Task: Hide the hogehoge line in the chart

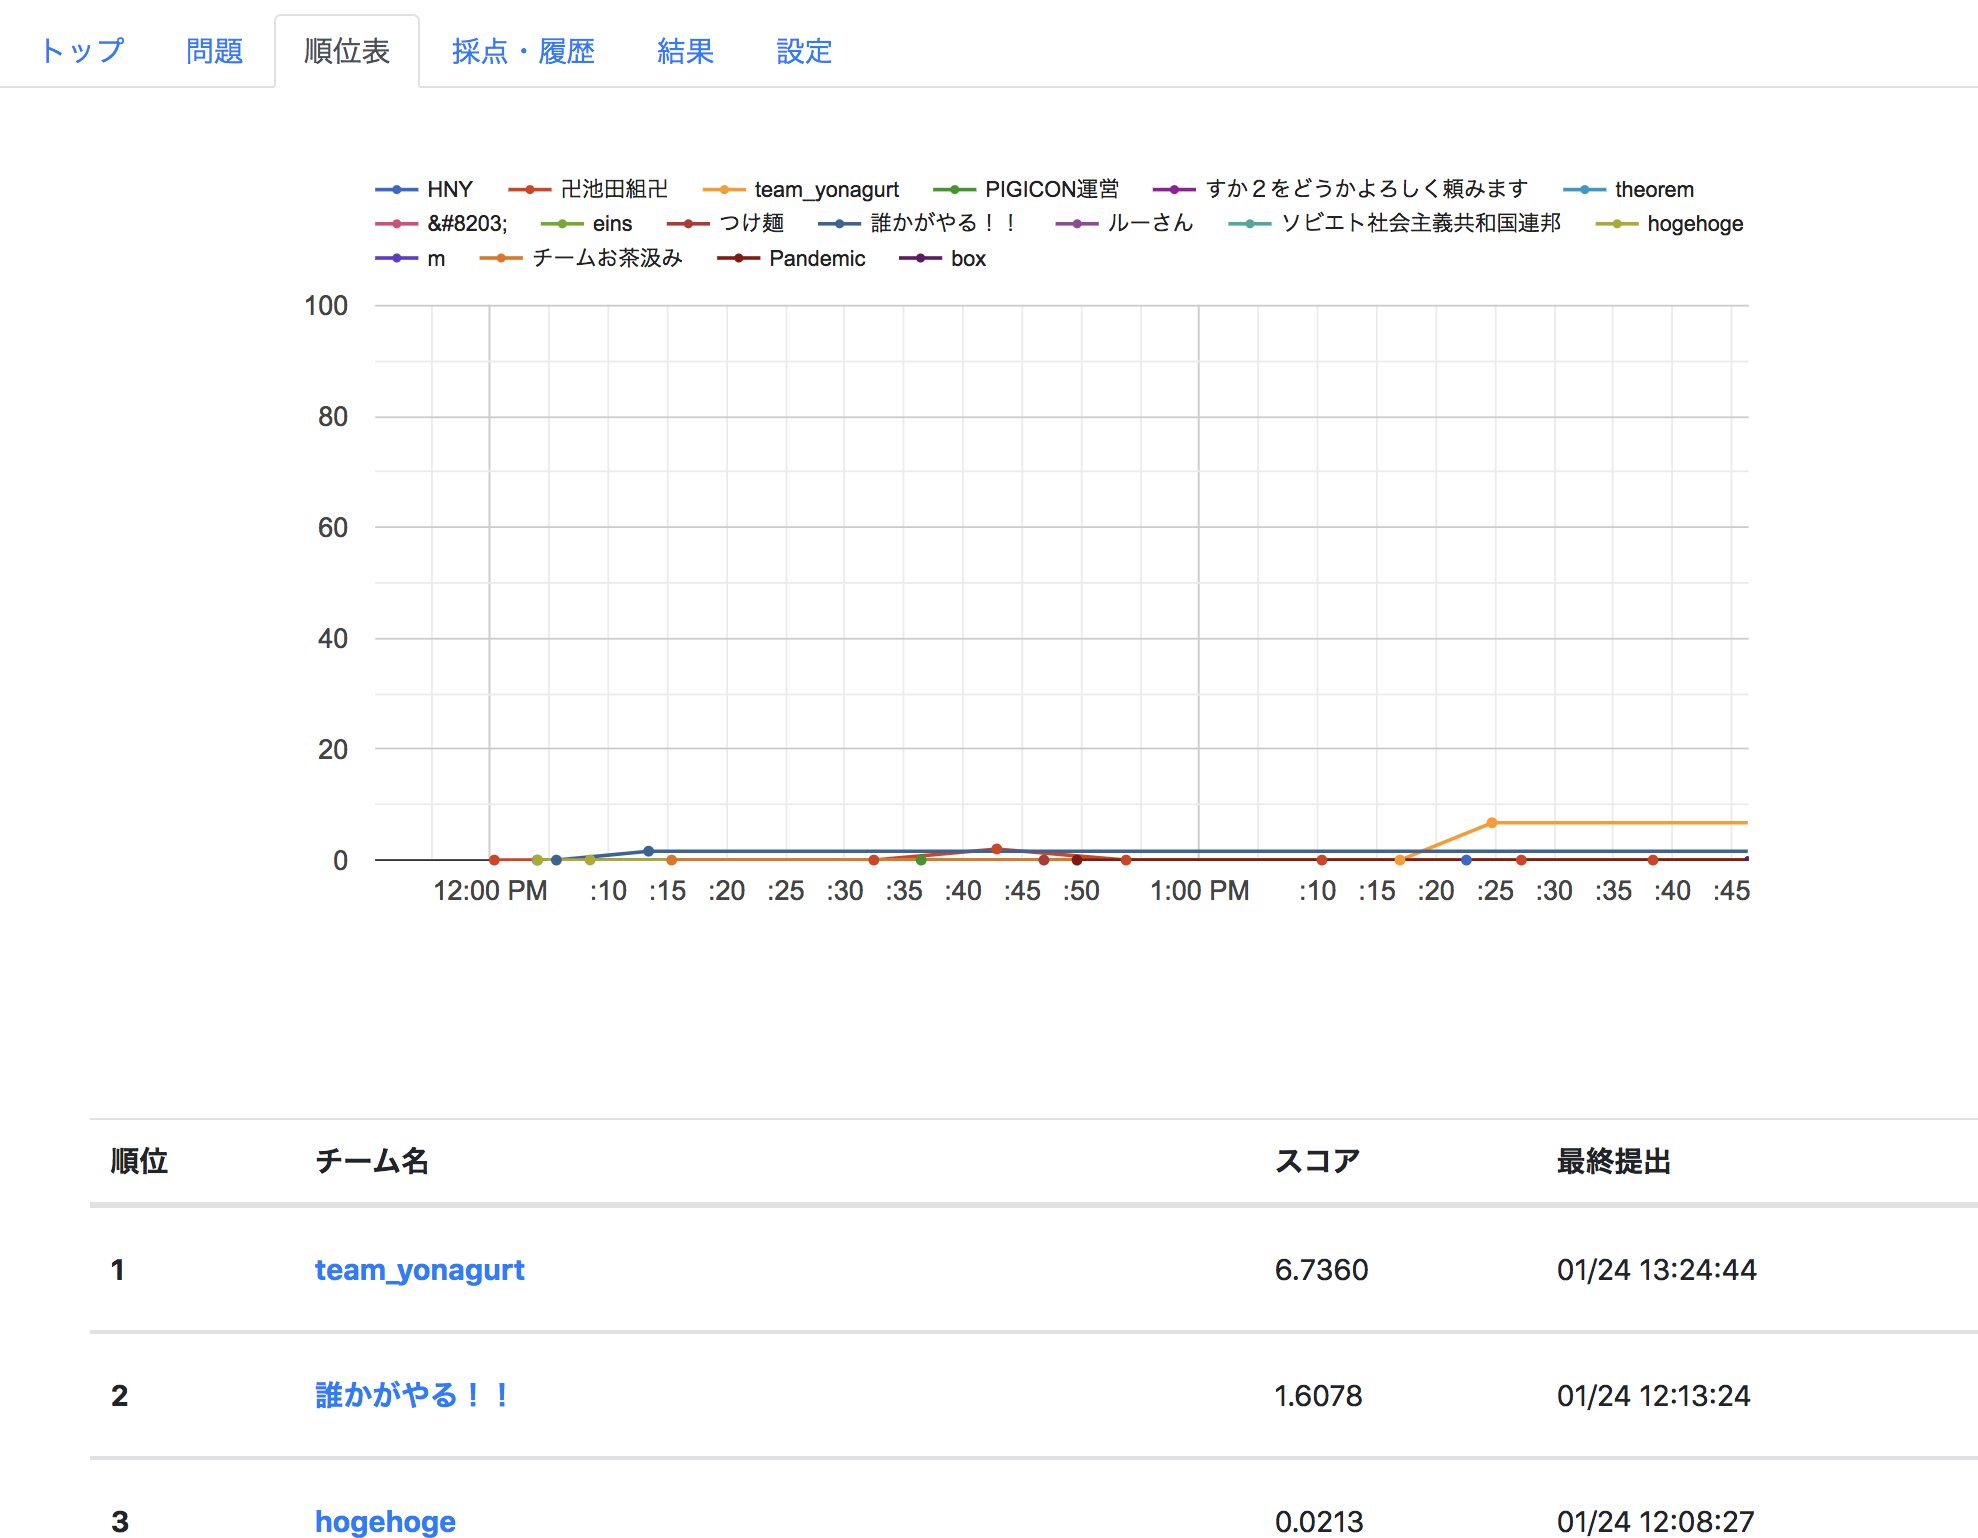Action: (x=1618, y=223)
